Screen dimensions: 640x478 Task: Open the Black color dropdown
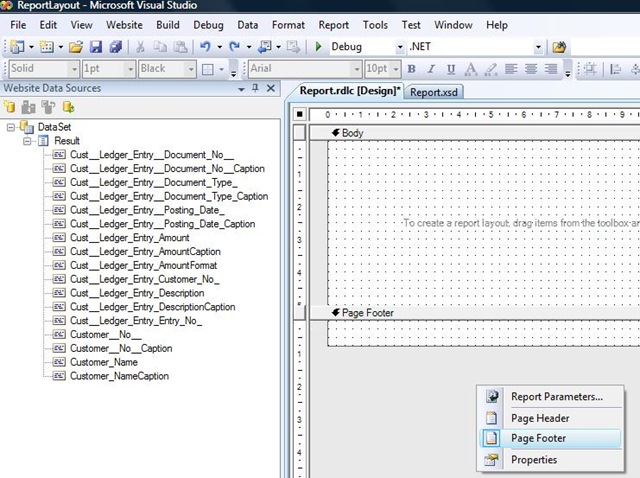pos(189,69)
